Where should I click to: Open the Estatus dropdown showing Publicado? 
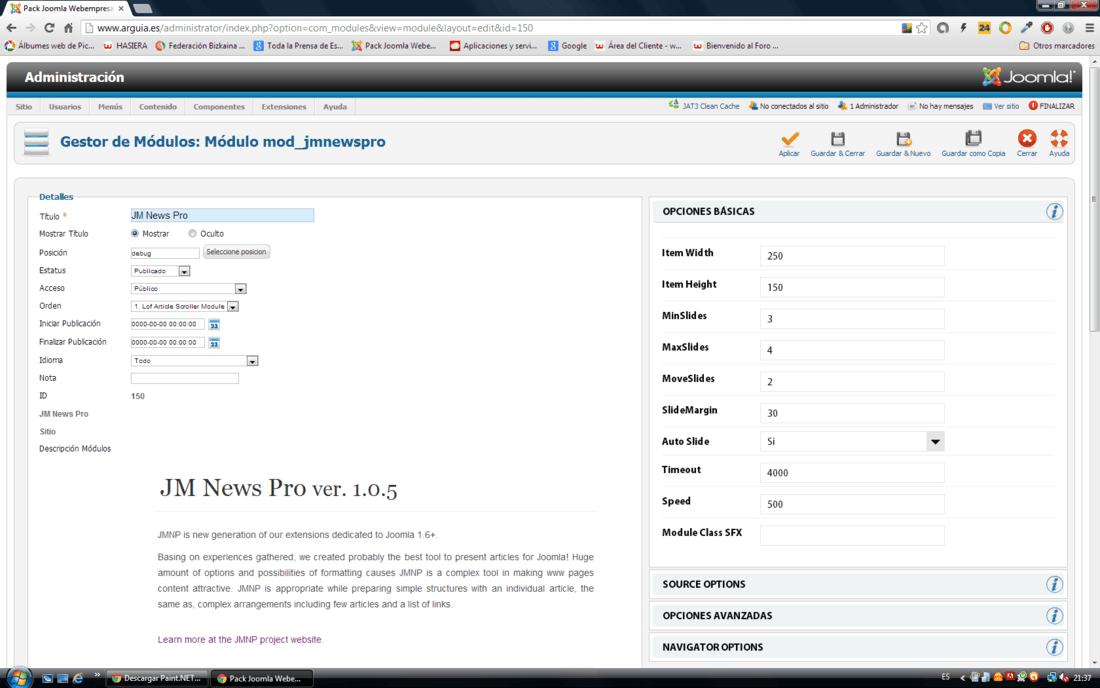click(x=161, y=271)
